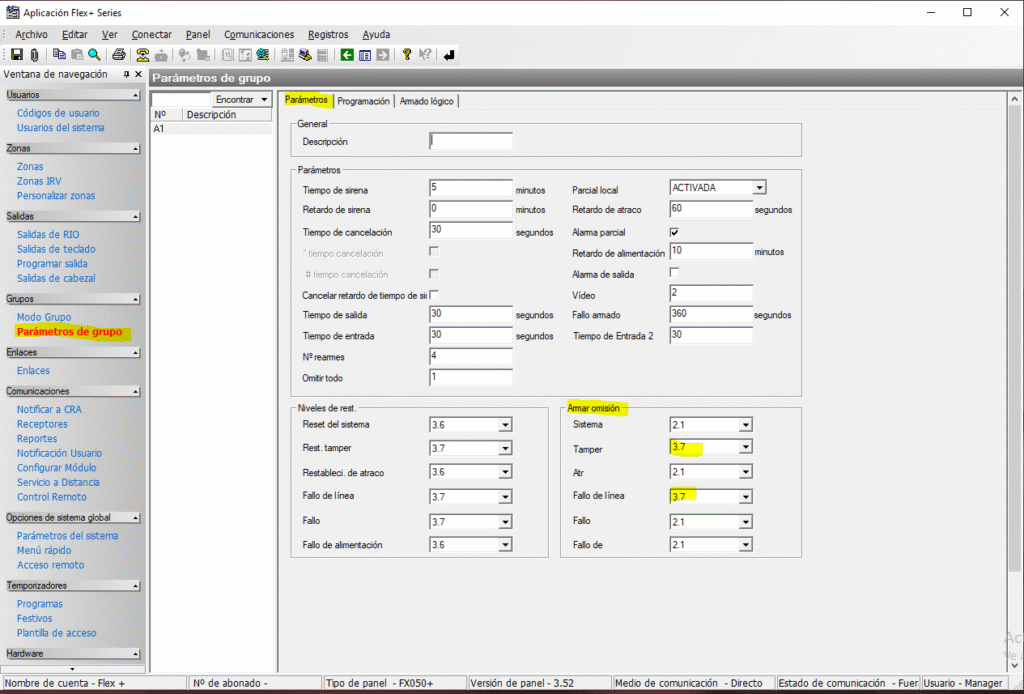The height and width of the screenshot is (694, 1024).
Task: Click the Retardo de atraco 60 field
Action: click(711, 209)
